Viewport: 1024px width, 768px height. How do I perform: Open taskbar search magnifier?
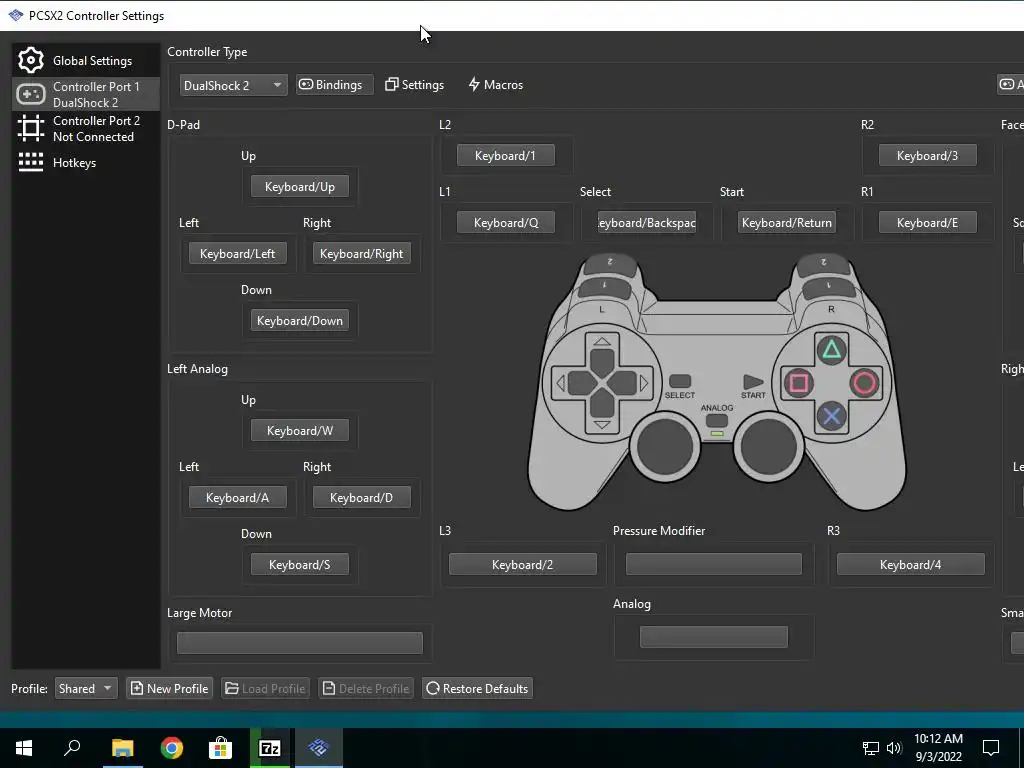72,748
